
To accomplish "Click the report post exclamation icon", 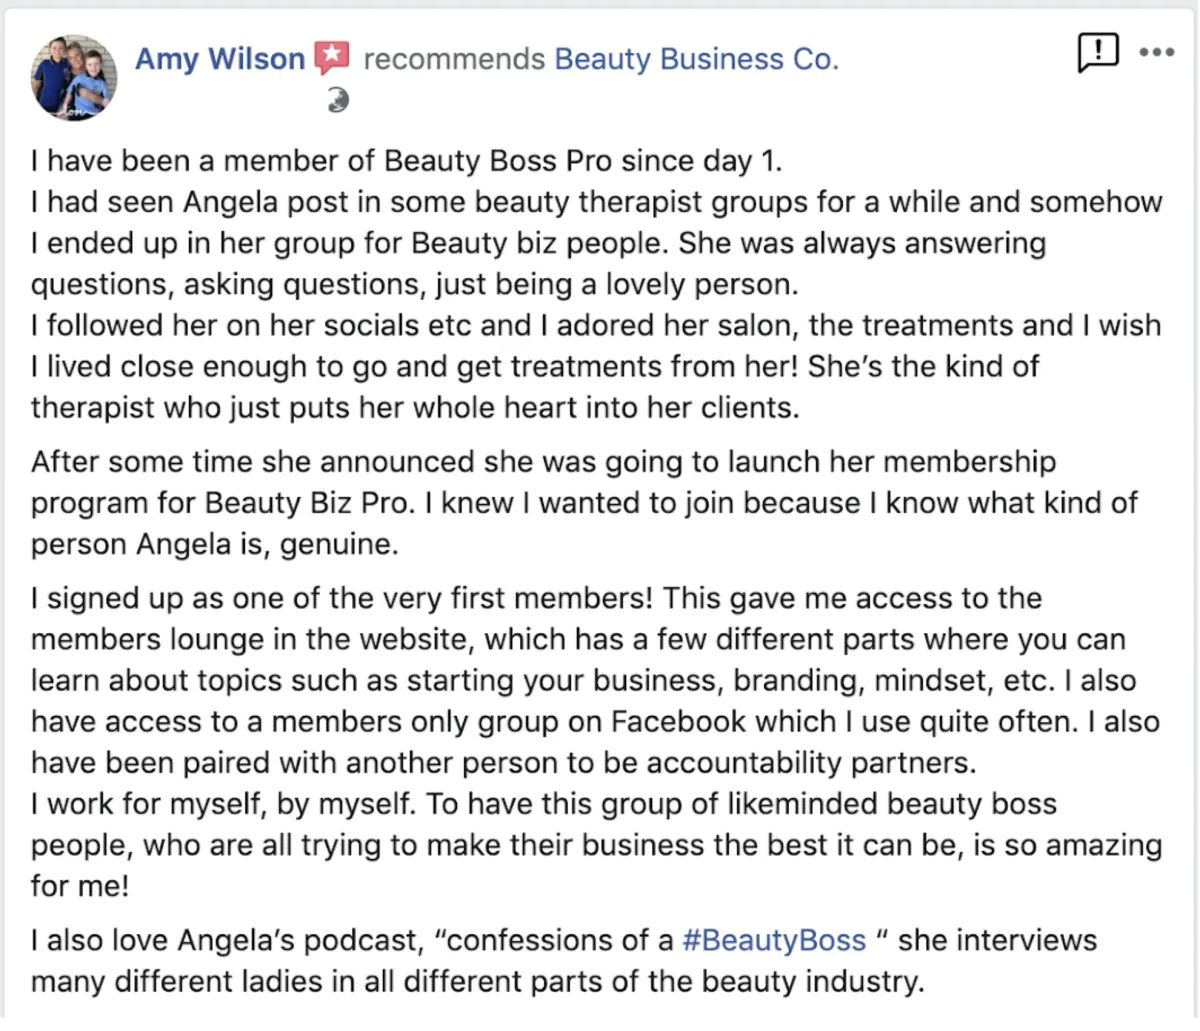I will 1098,52.
